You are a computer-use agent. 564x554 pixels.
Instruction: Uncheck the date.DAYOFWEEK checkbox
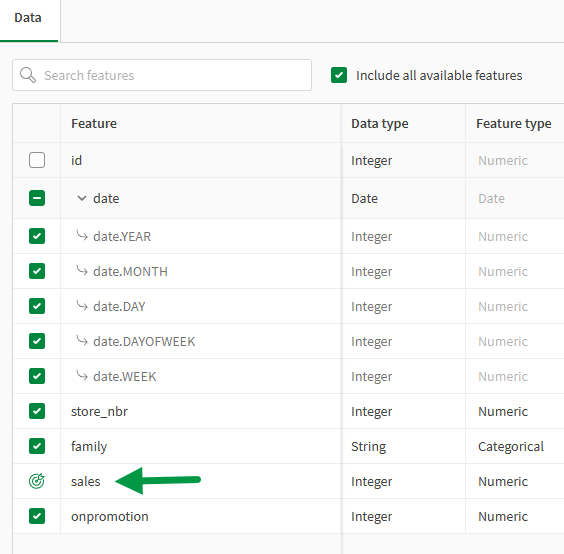tap(37, 341)
